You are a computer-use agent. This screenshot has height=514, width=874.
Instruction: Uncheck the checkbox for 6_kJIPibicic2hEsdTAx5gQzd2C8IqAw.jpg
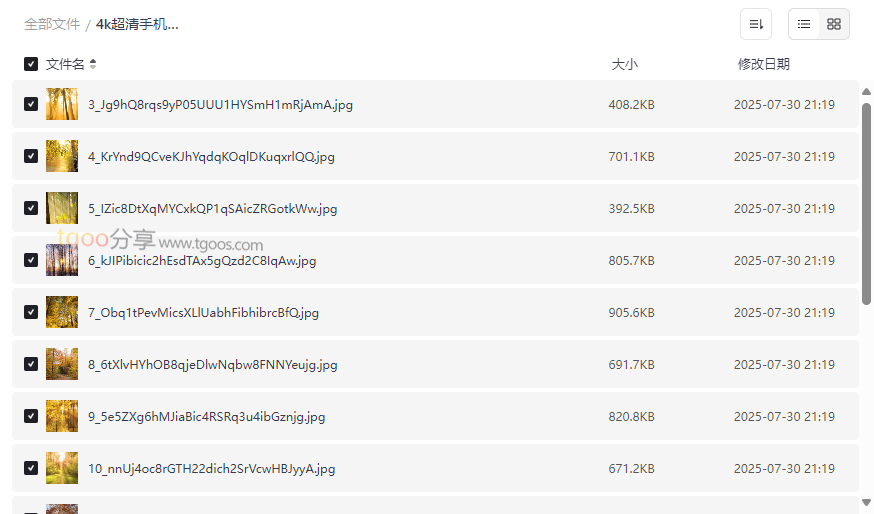point(31,260)
